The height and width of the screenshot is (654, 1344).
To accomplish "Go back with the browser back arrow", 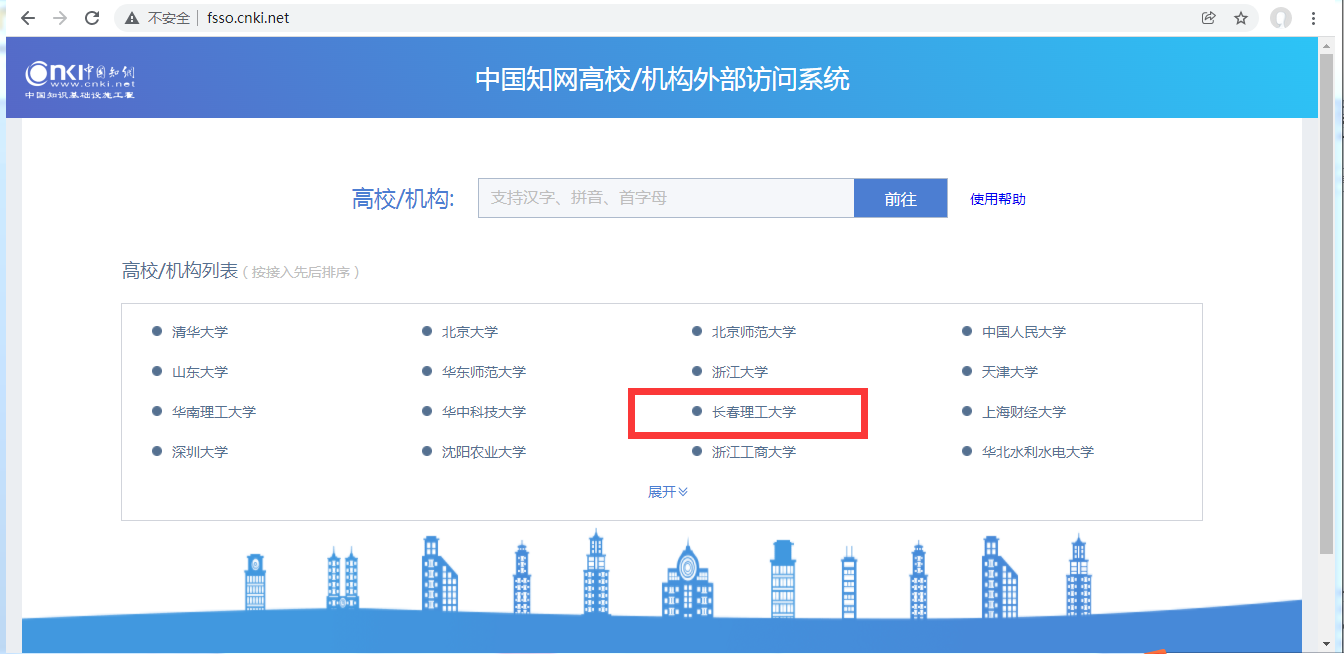I will coord(28,18).
